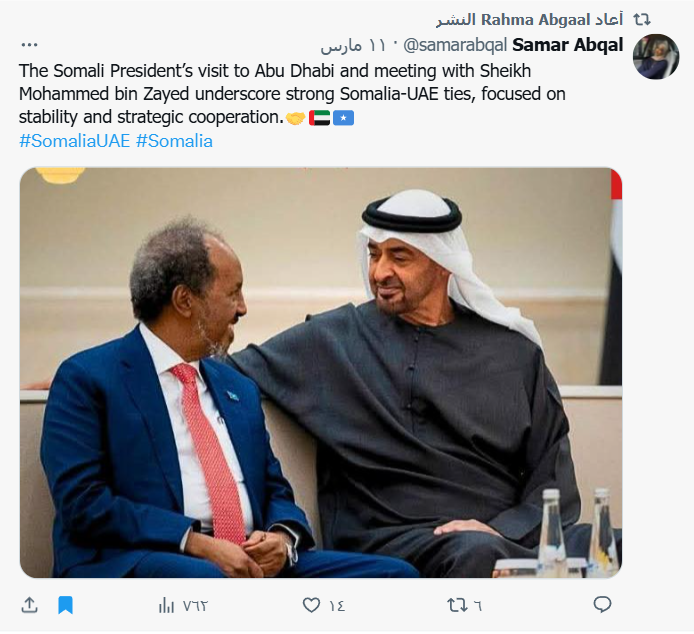Open Samar Abqal display name profile link
The image size is (694, 634).
pos(568,45)
